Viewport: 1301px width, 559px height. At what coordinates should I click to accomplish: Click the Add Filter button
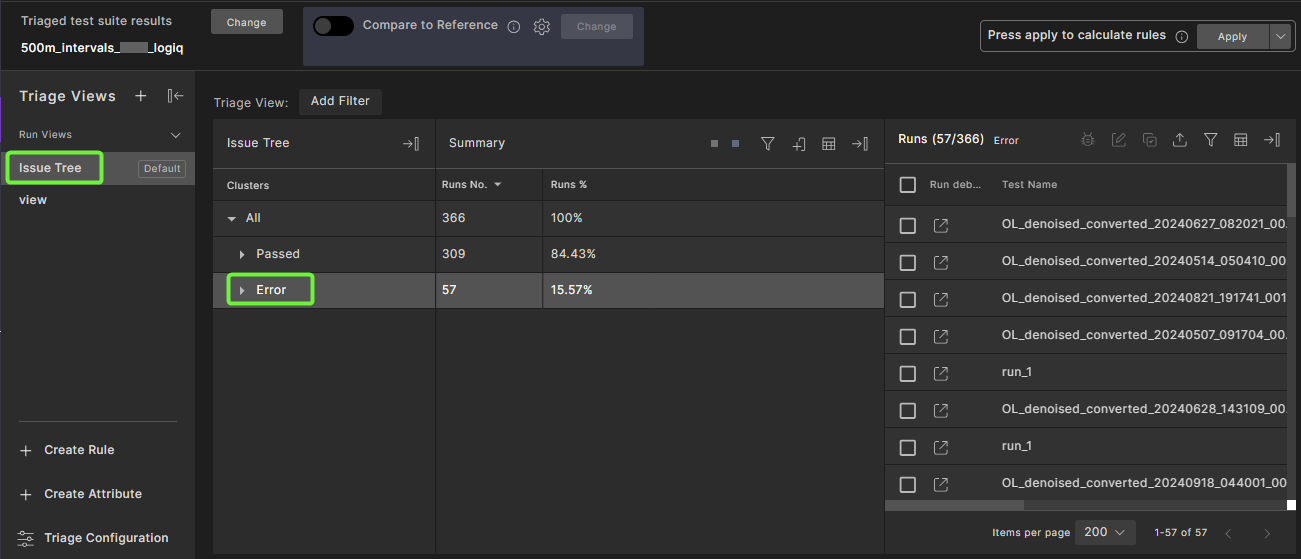340,101
